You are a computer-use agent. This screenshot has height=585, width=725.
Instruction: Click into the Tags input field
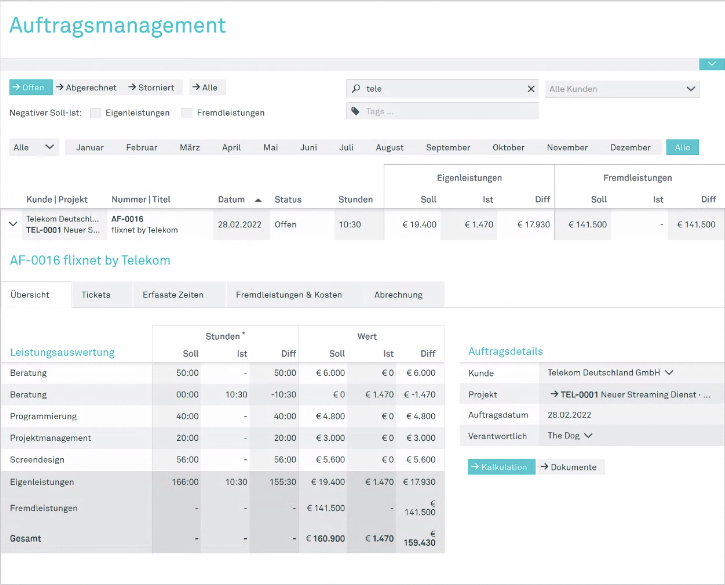[x=442, y=111]
